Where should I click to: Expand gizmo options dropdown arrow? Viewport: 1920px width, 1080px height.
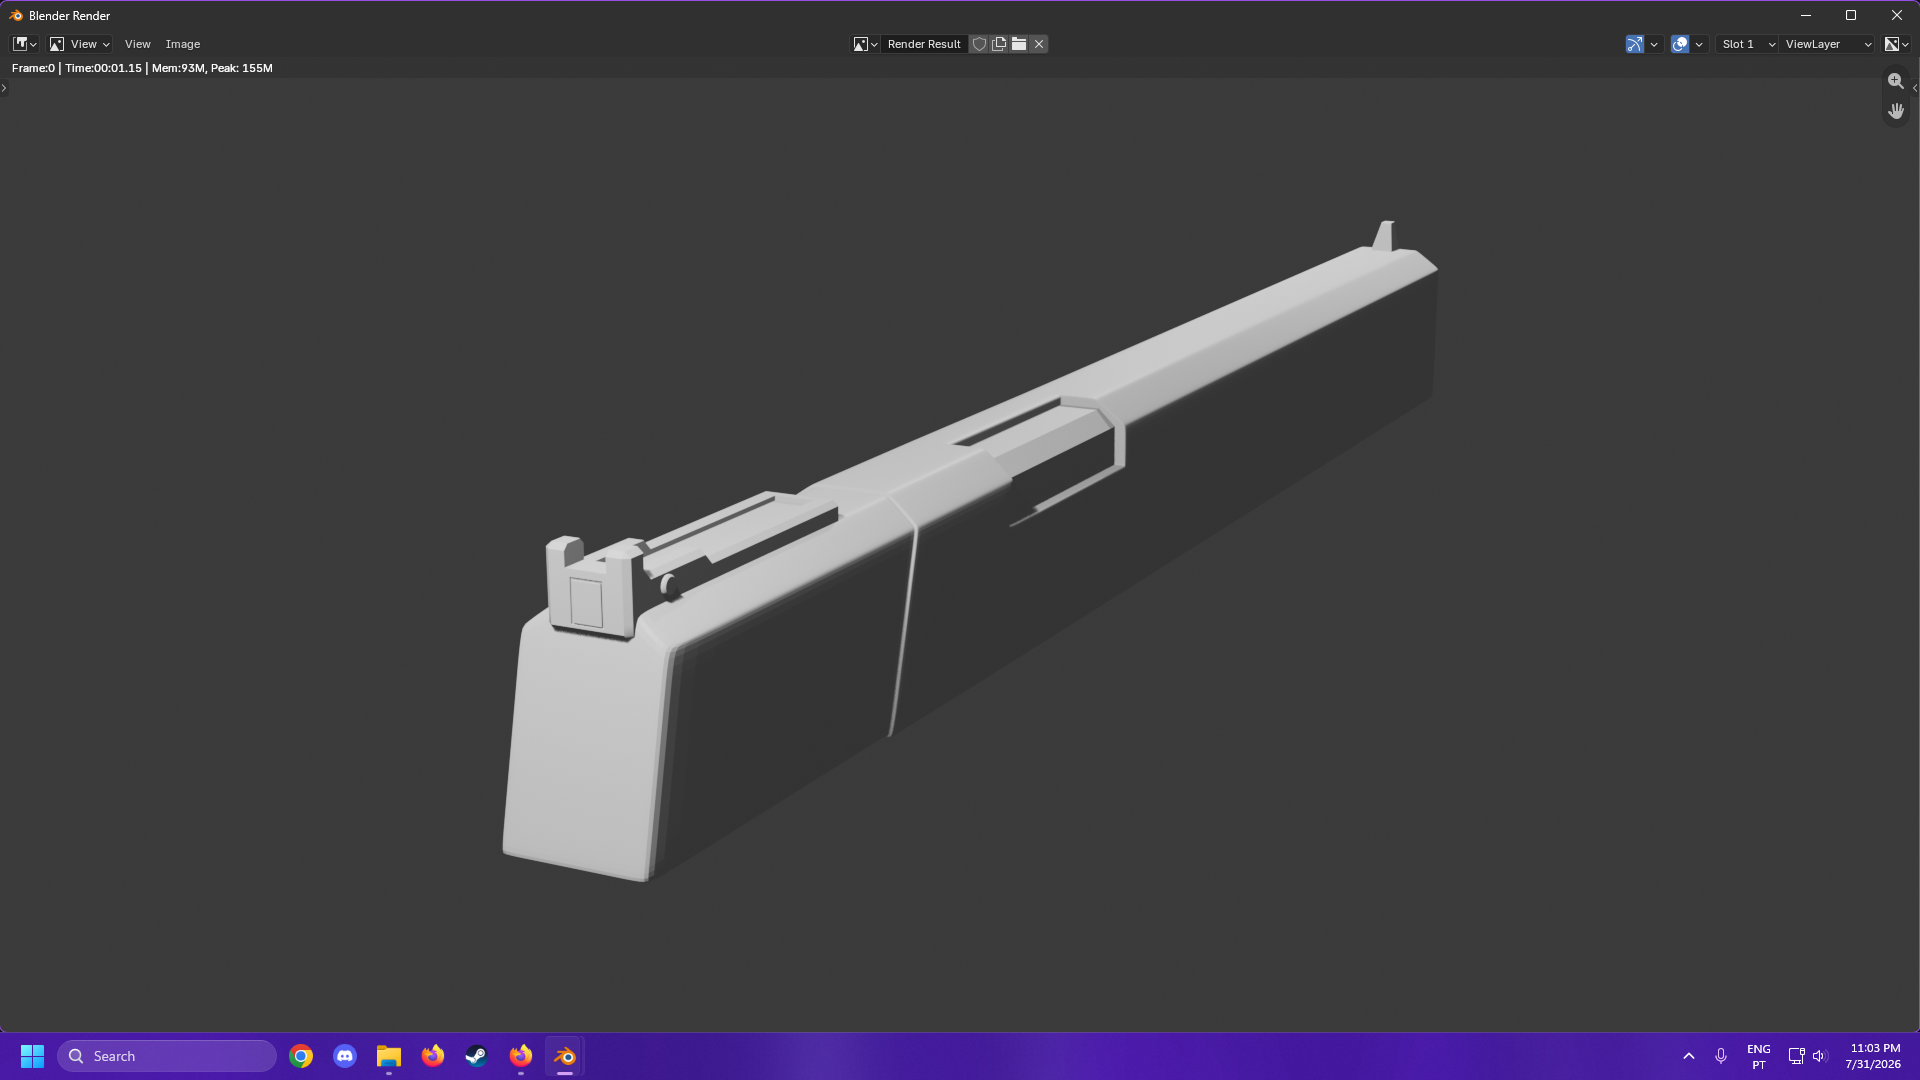(1654, 44)
